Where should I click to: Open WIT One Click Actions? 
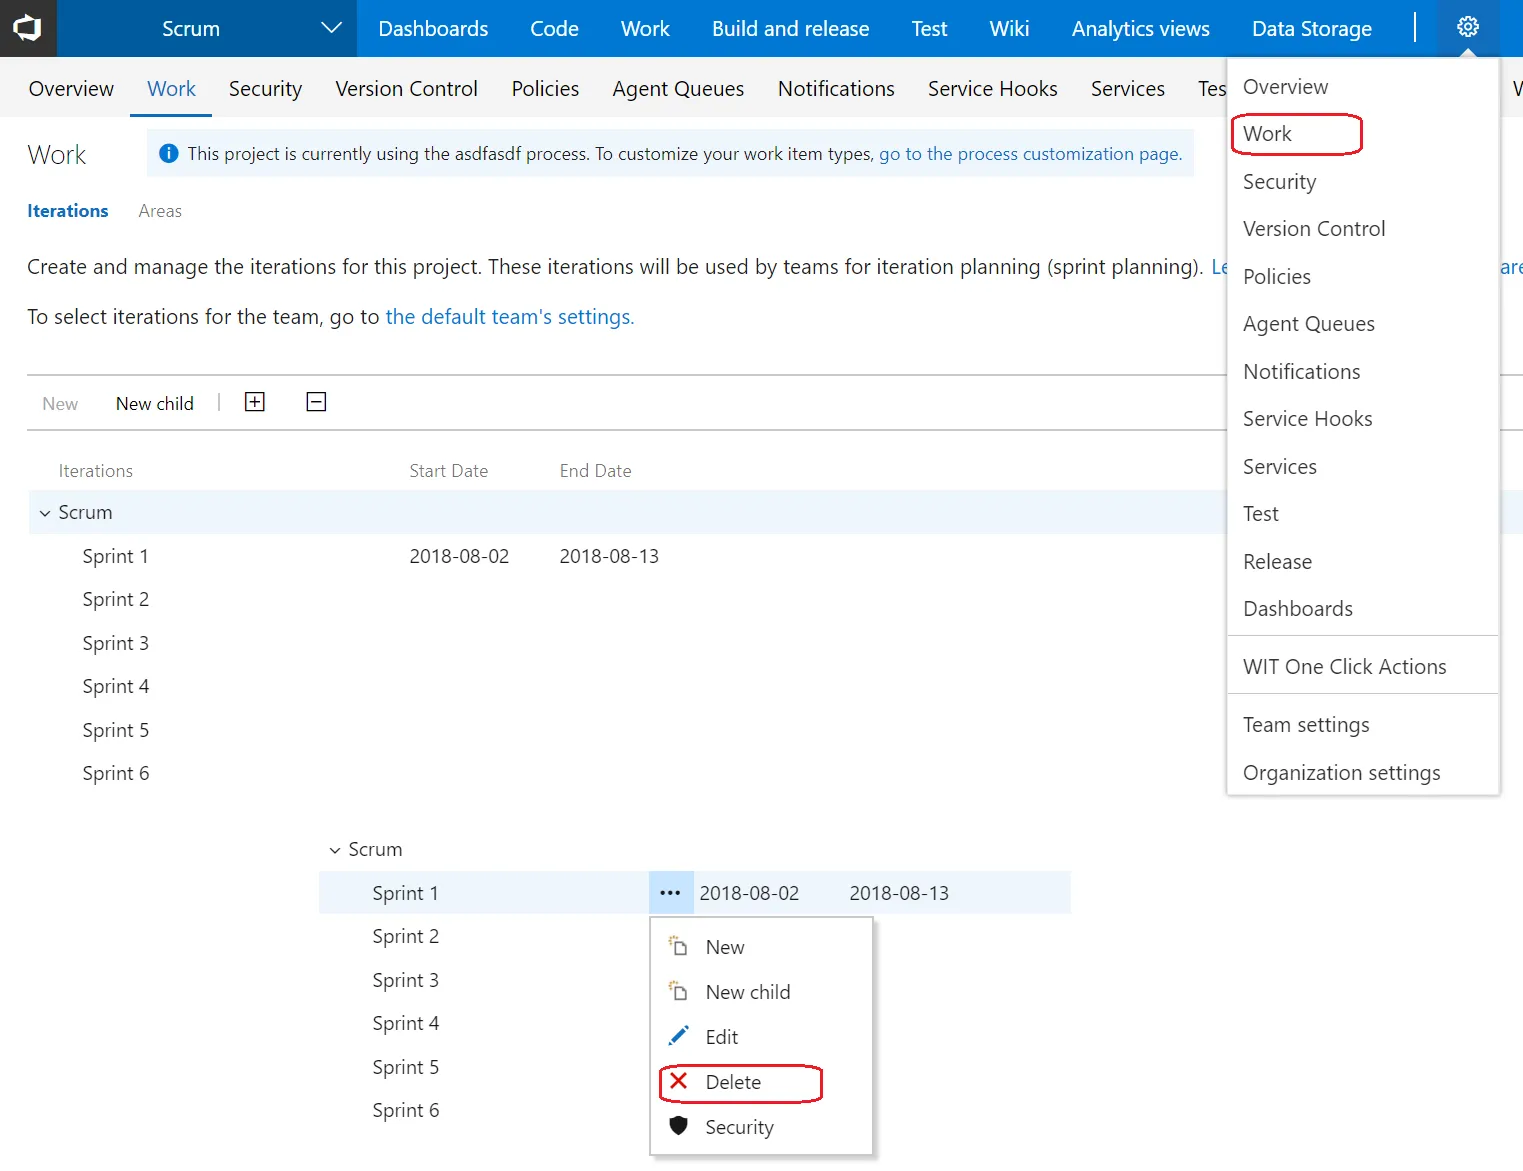coord(1344,667)
